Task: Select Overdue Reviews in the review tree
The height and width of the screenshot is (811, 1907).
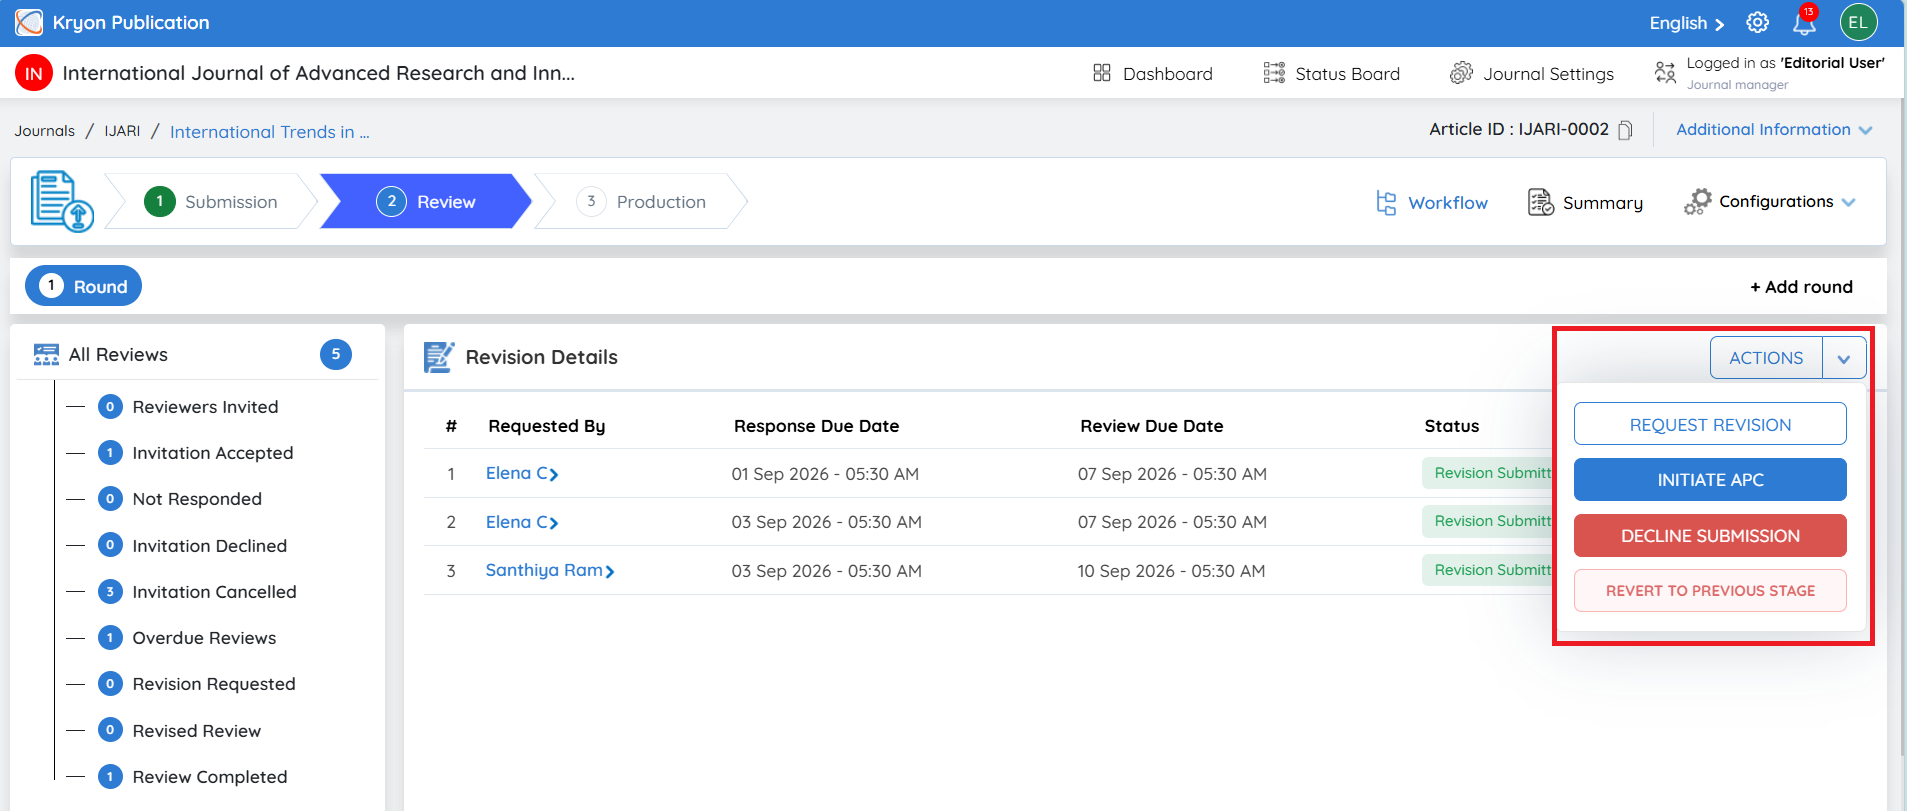Action: 204,638
